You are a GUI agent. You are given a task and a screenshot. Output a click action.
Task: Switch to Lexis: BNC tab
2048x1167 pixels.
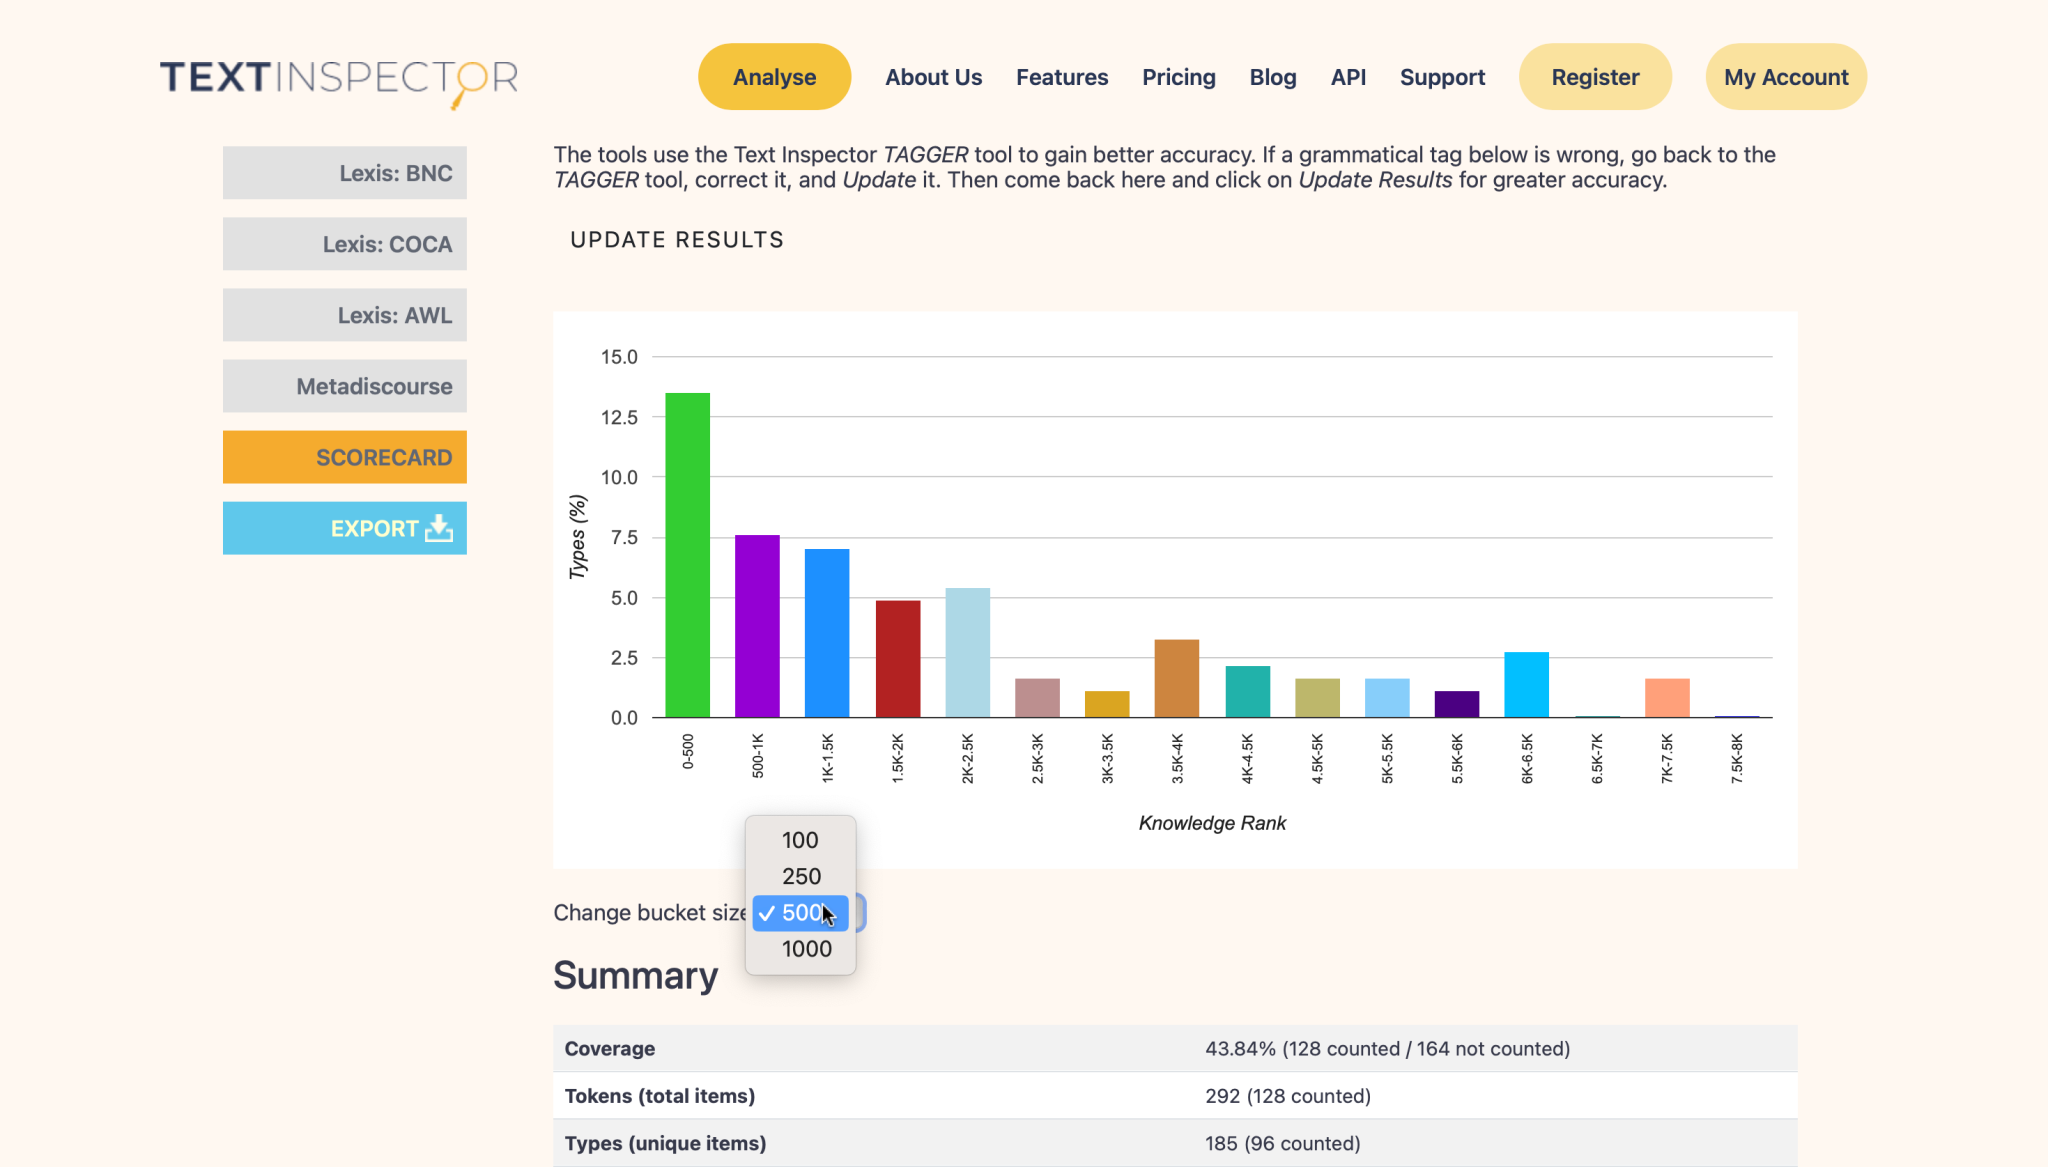345,173
